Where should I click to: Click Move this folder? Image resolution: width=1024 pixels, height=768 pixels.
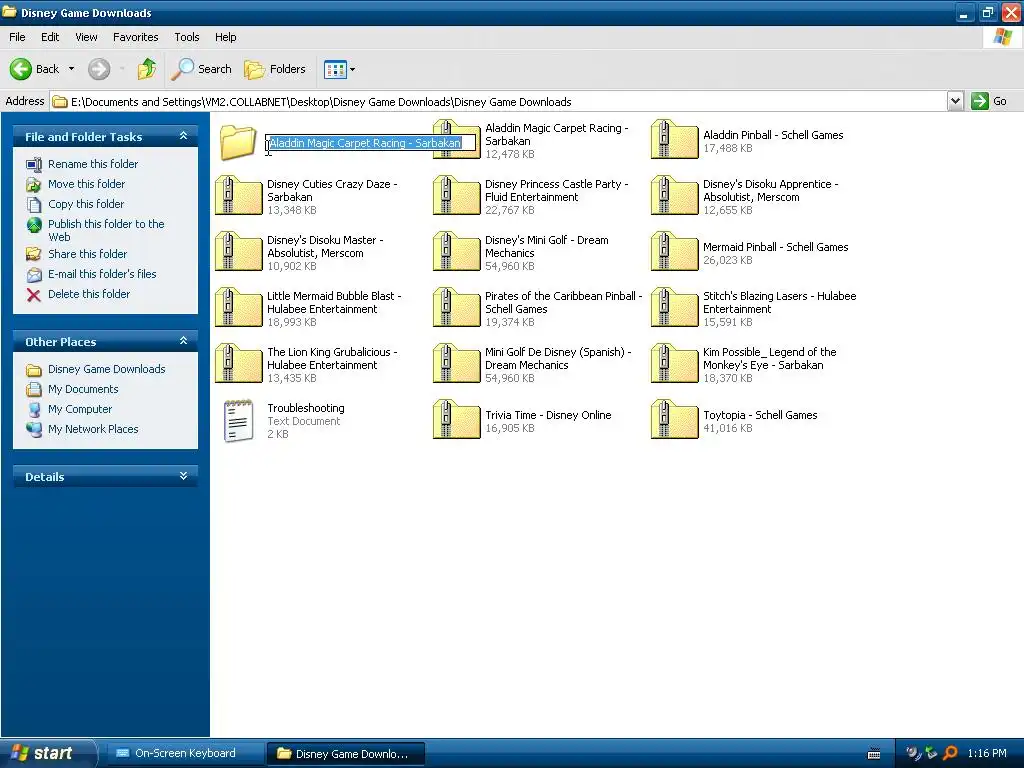(86, 184)
